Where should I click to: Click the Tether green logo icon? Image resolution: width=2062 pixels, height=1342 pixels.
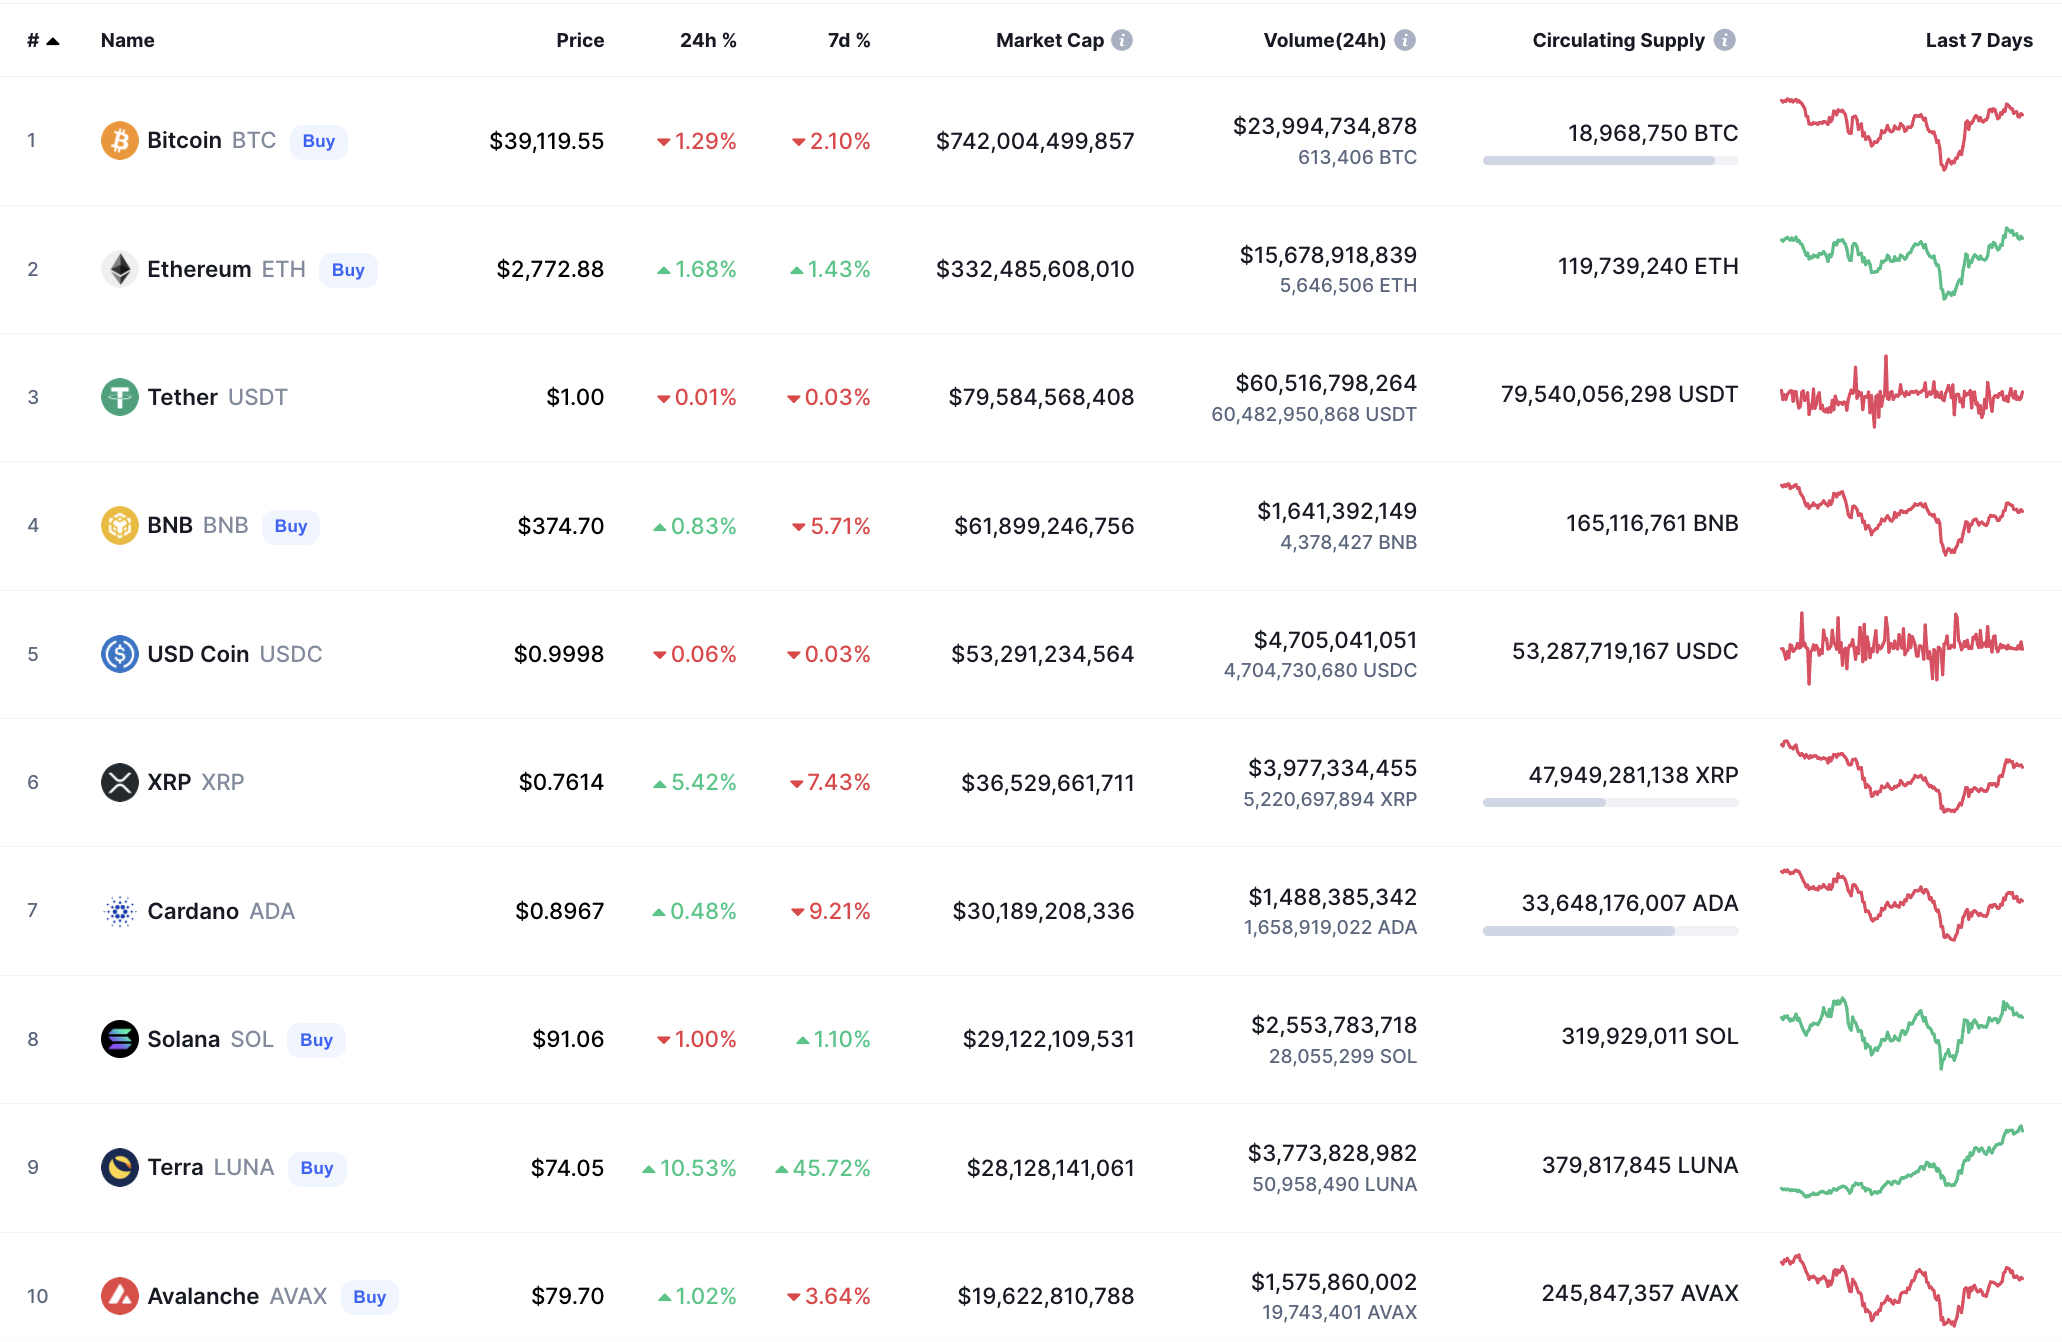[x=119, y=397]
